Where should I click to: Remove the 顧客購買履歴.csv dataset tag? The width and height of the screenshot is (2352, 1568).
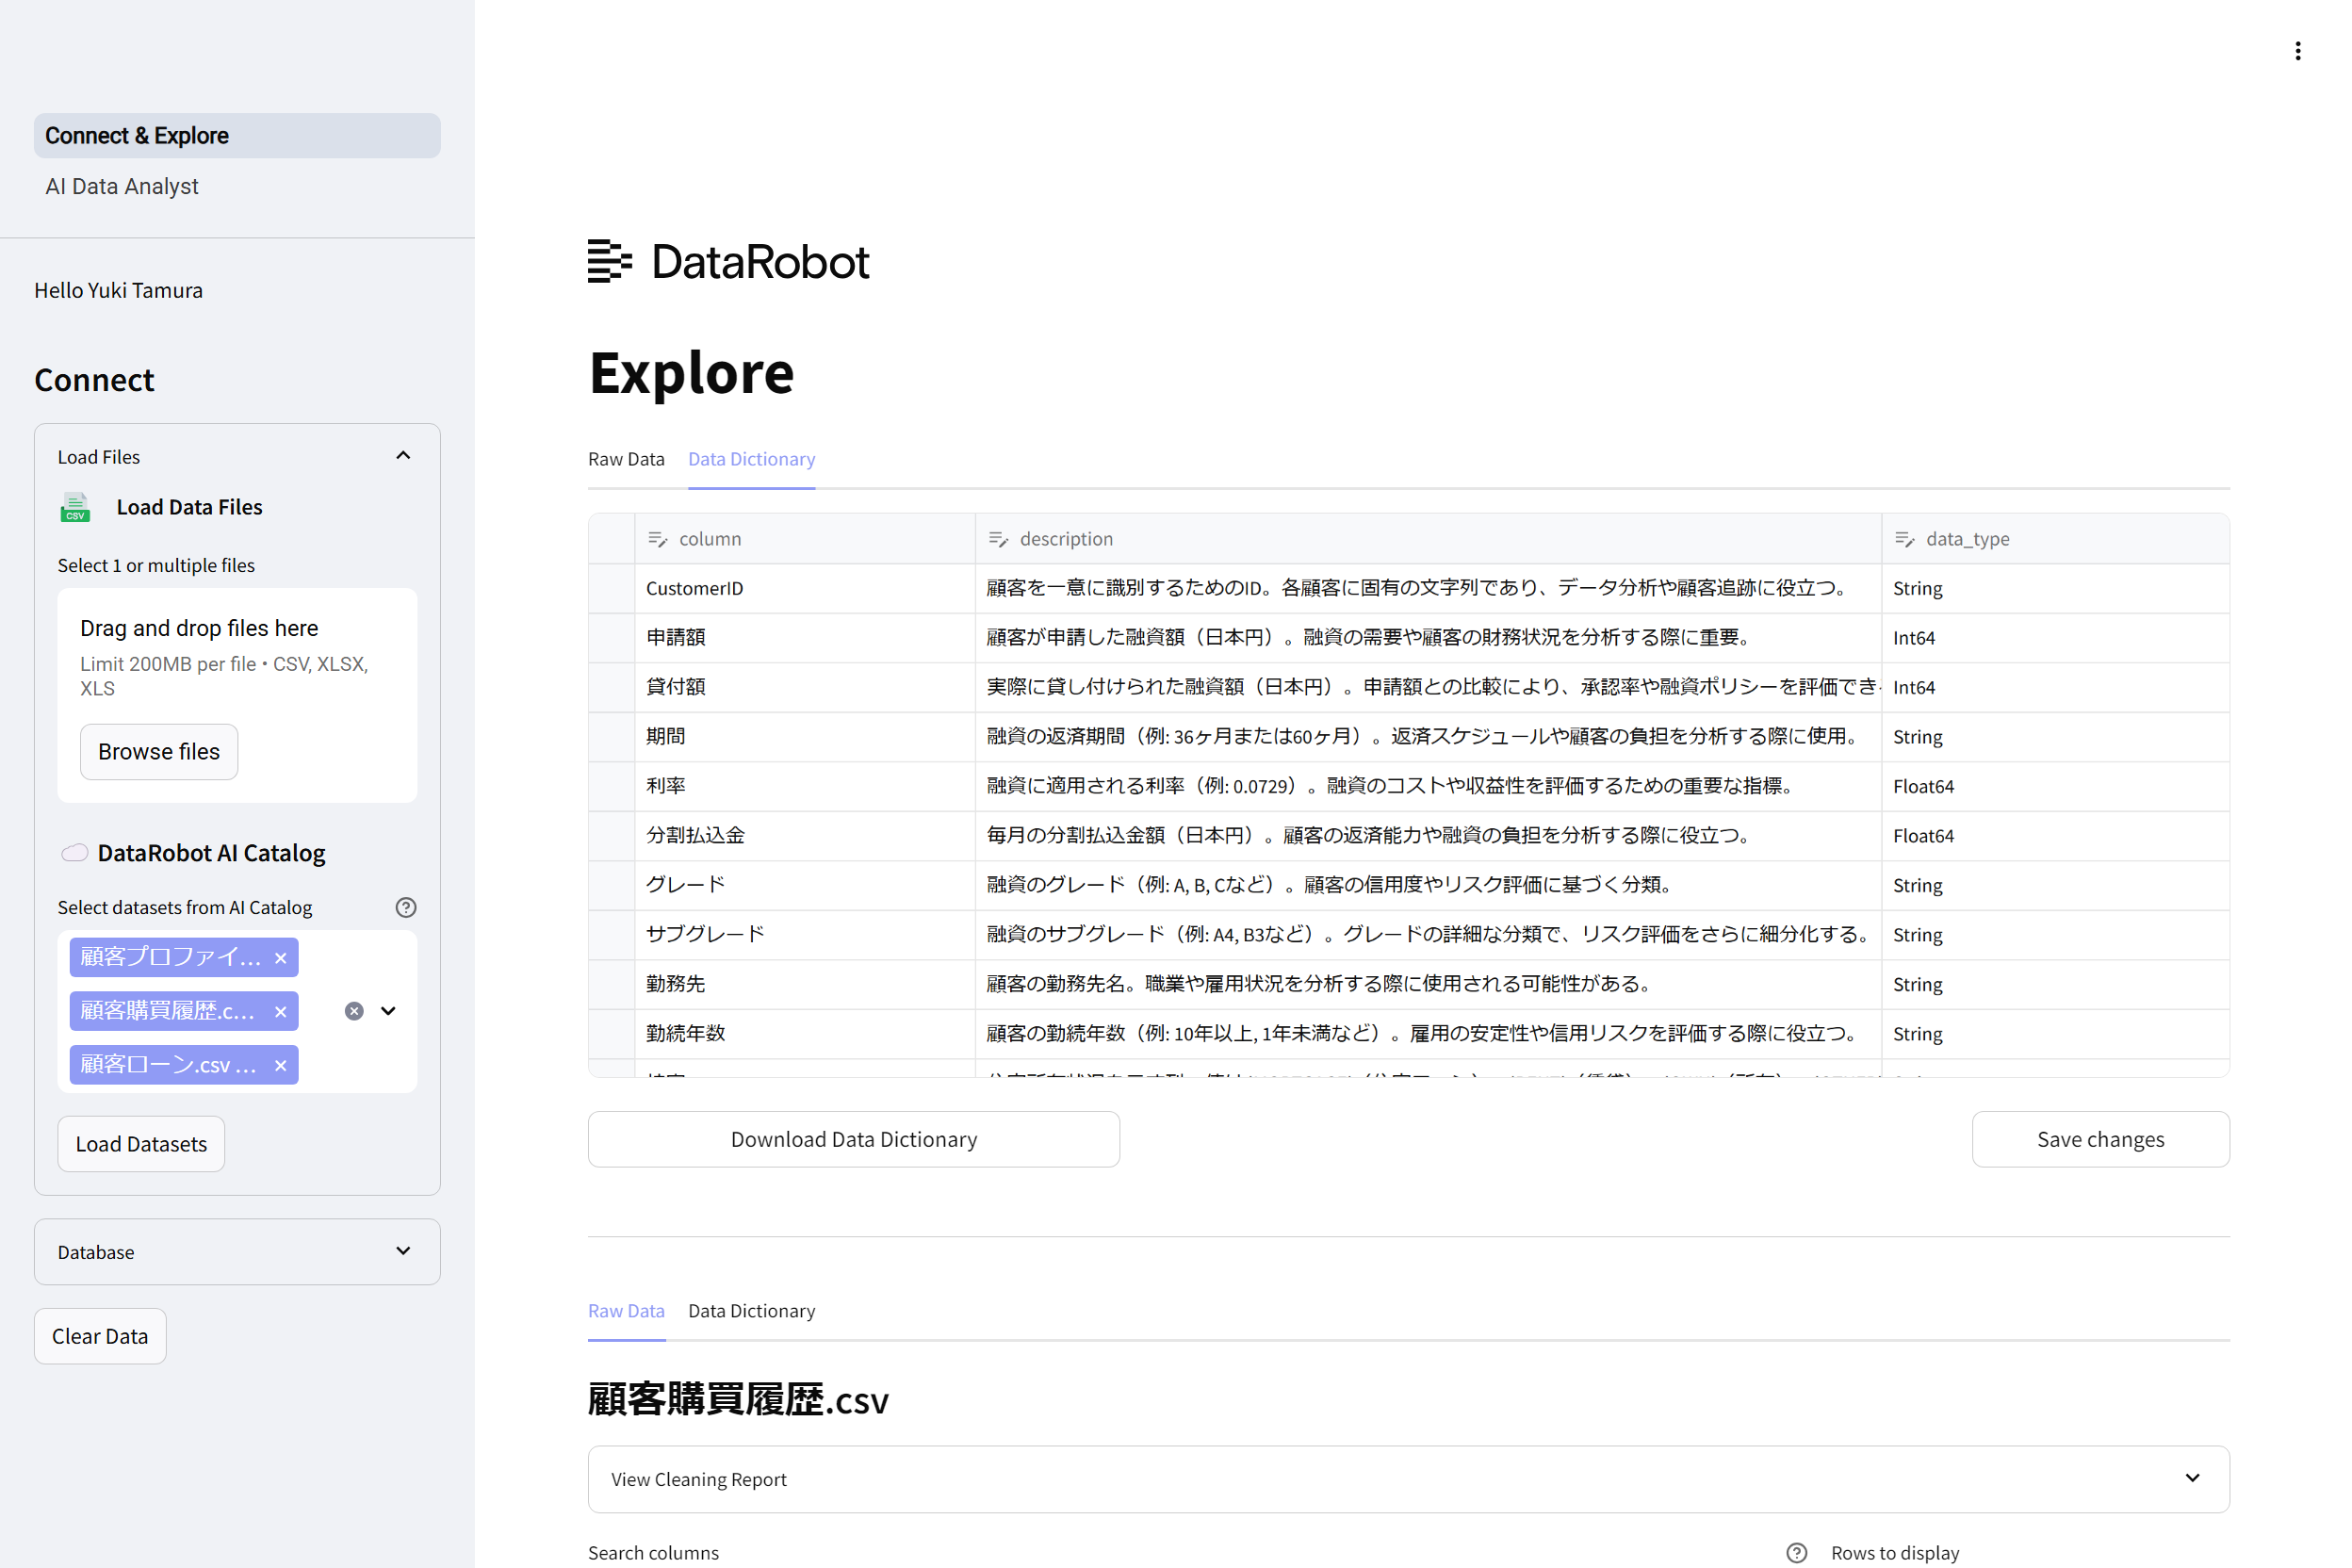click(281, 1012)
